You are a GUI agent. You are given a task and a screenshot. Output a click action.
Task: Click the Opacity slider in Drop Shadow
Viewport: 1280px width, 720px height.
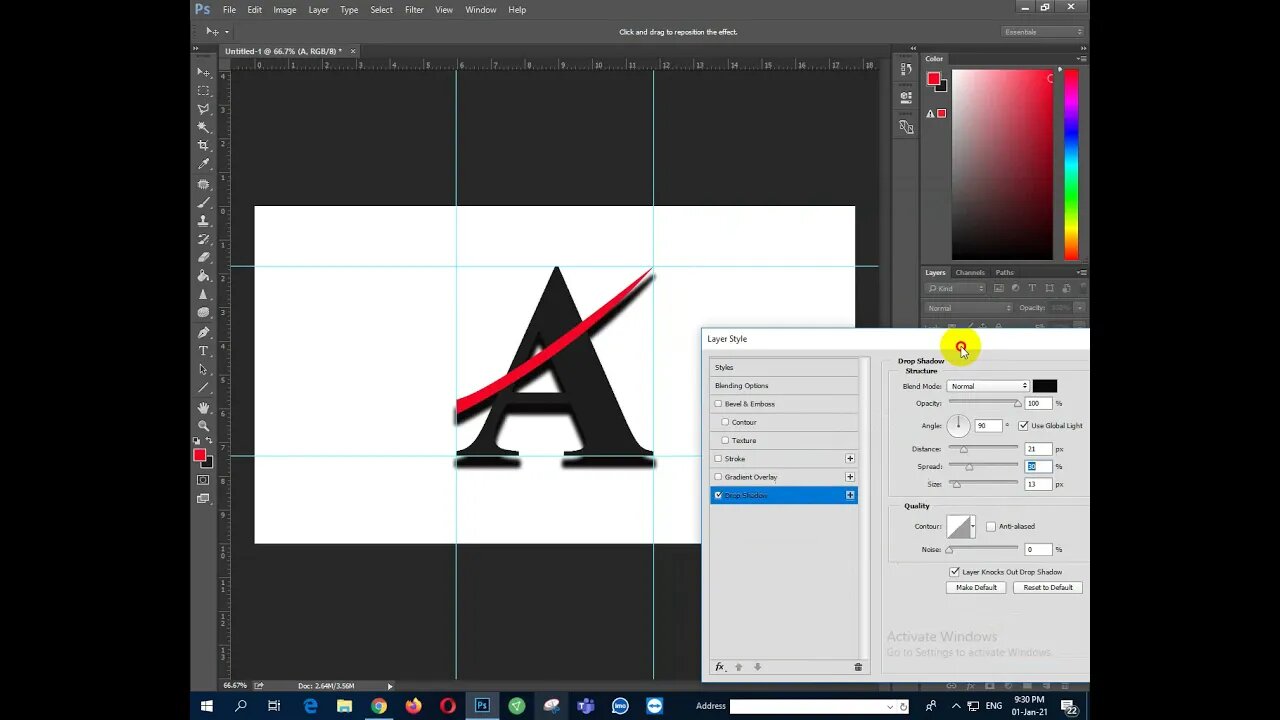coord(984,403)
